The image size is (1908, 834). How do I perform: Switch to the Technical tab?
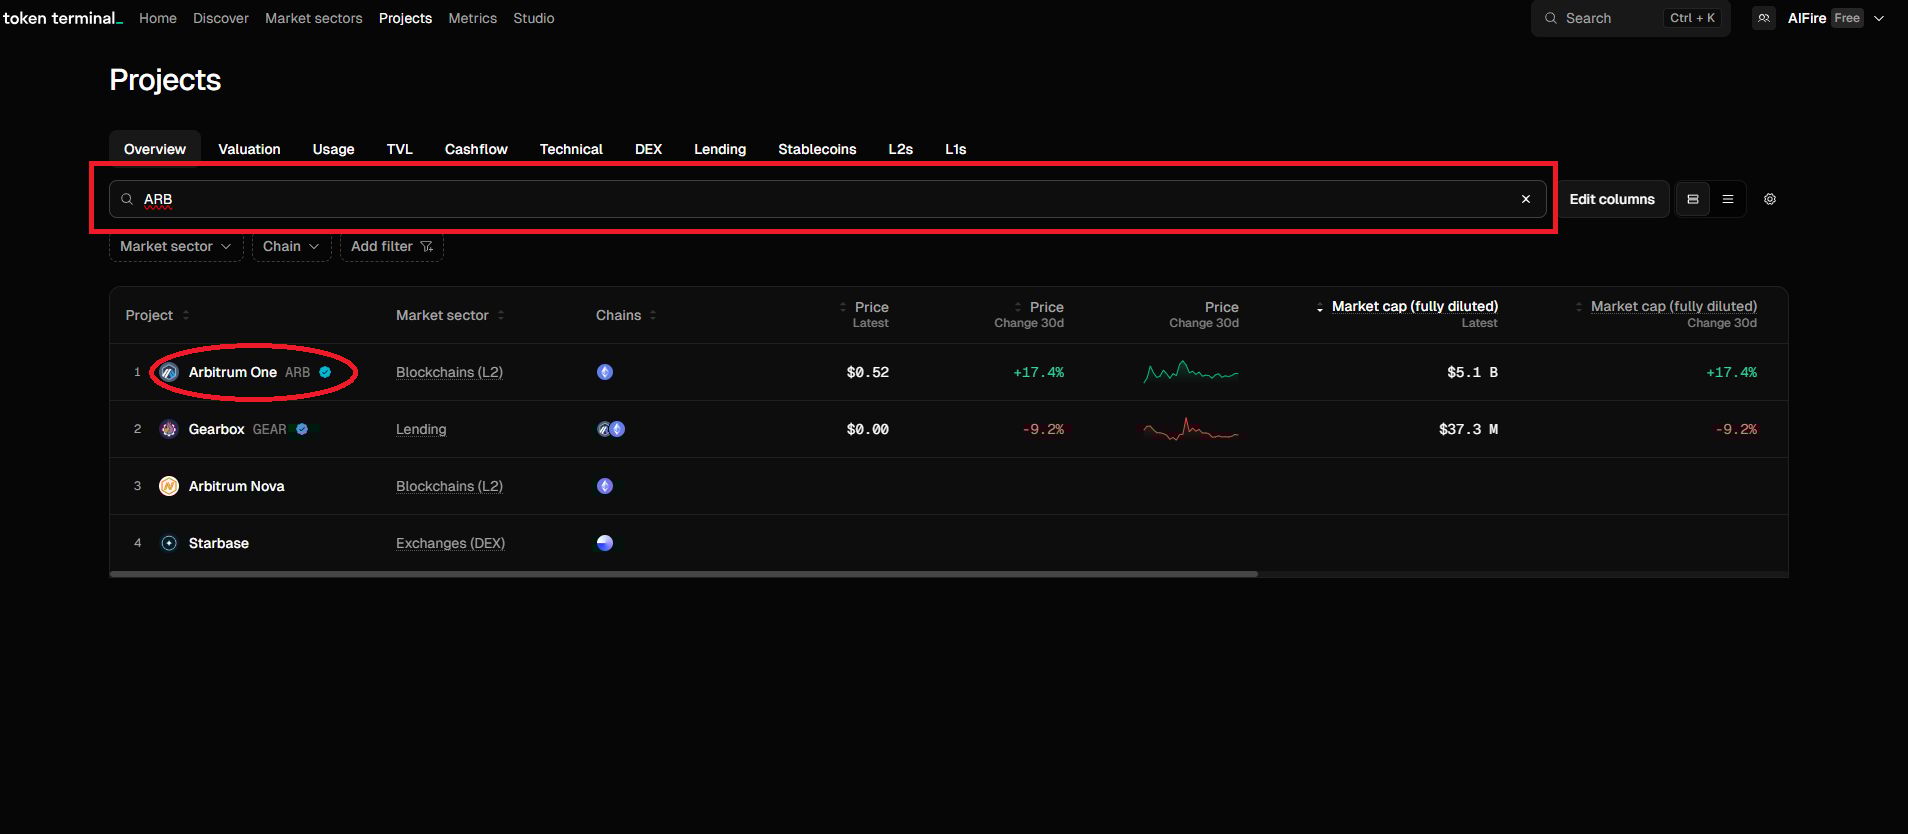(571, 149)
